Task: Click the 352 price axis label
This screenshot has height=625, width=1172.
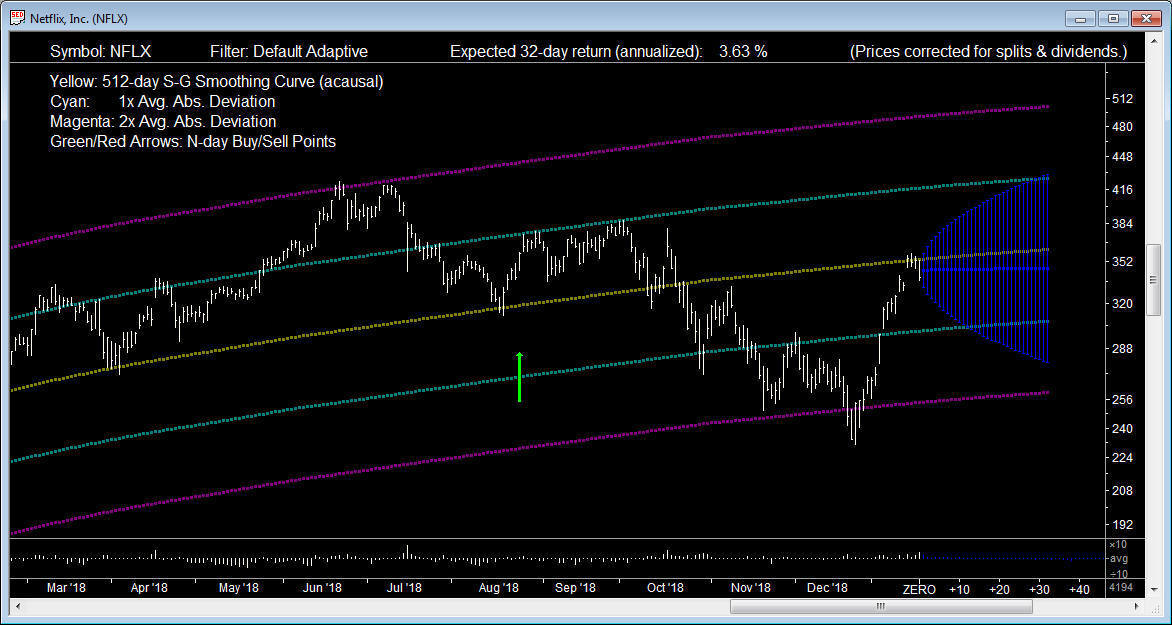Action: click(x=1123, y=262)
